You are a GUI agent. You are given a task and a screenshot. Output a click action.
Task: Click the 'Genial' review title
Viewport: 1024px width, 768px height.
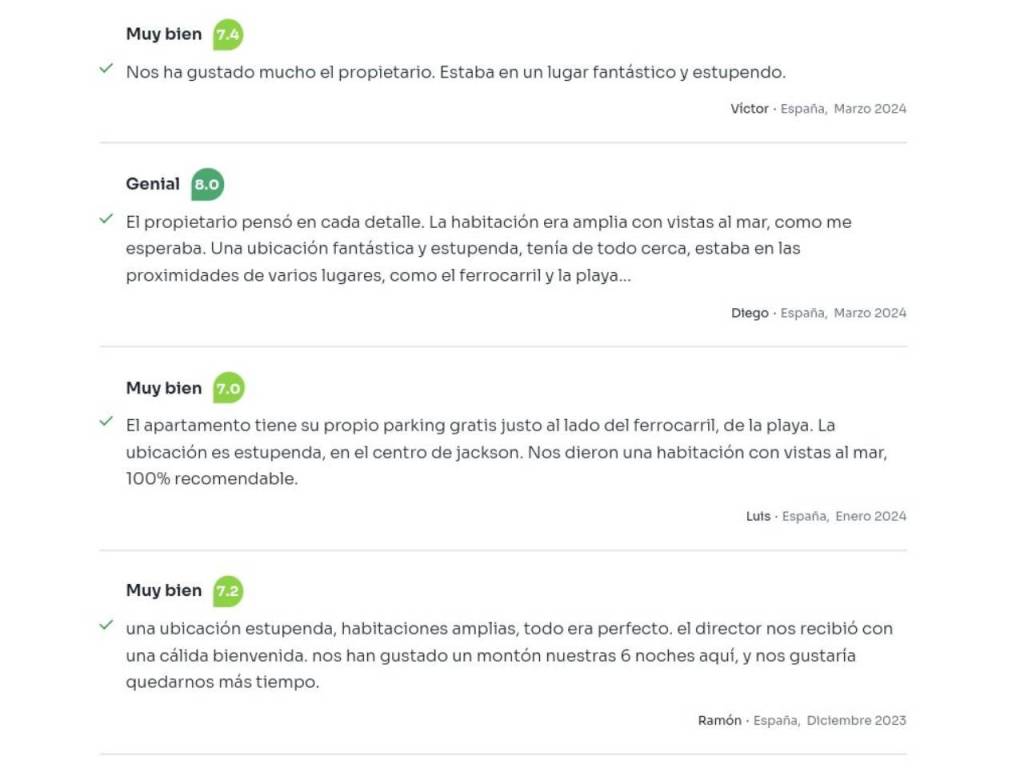pyautogui.click(x=153, y=184)
